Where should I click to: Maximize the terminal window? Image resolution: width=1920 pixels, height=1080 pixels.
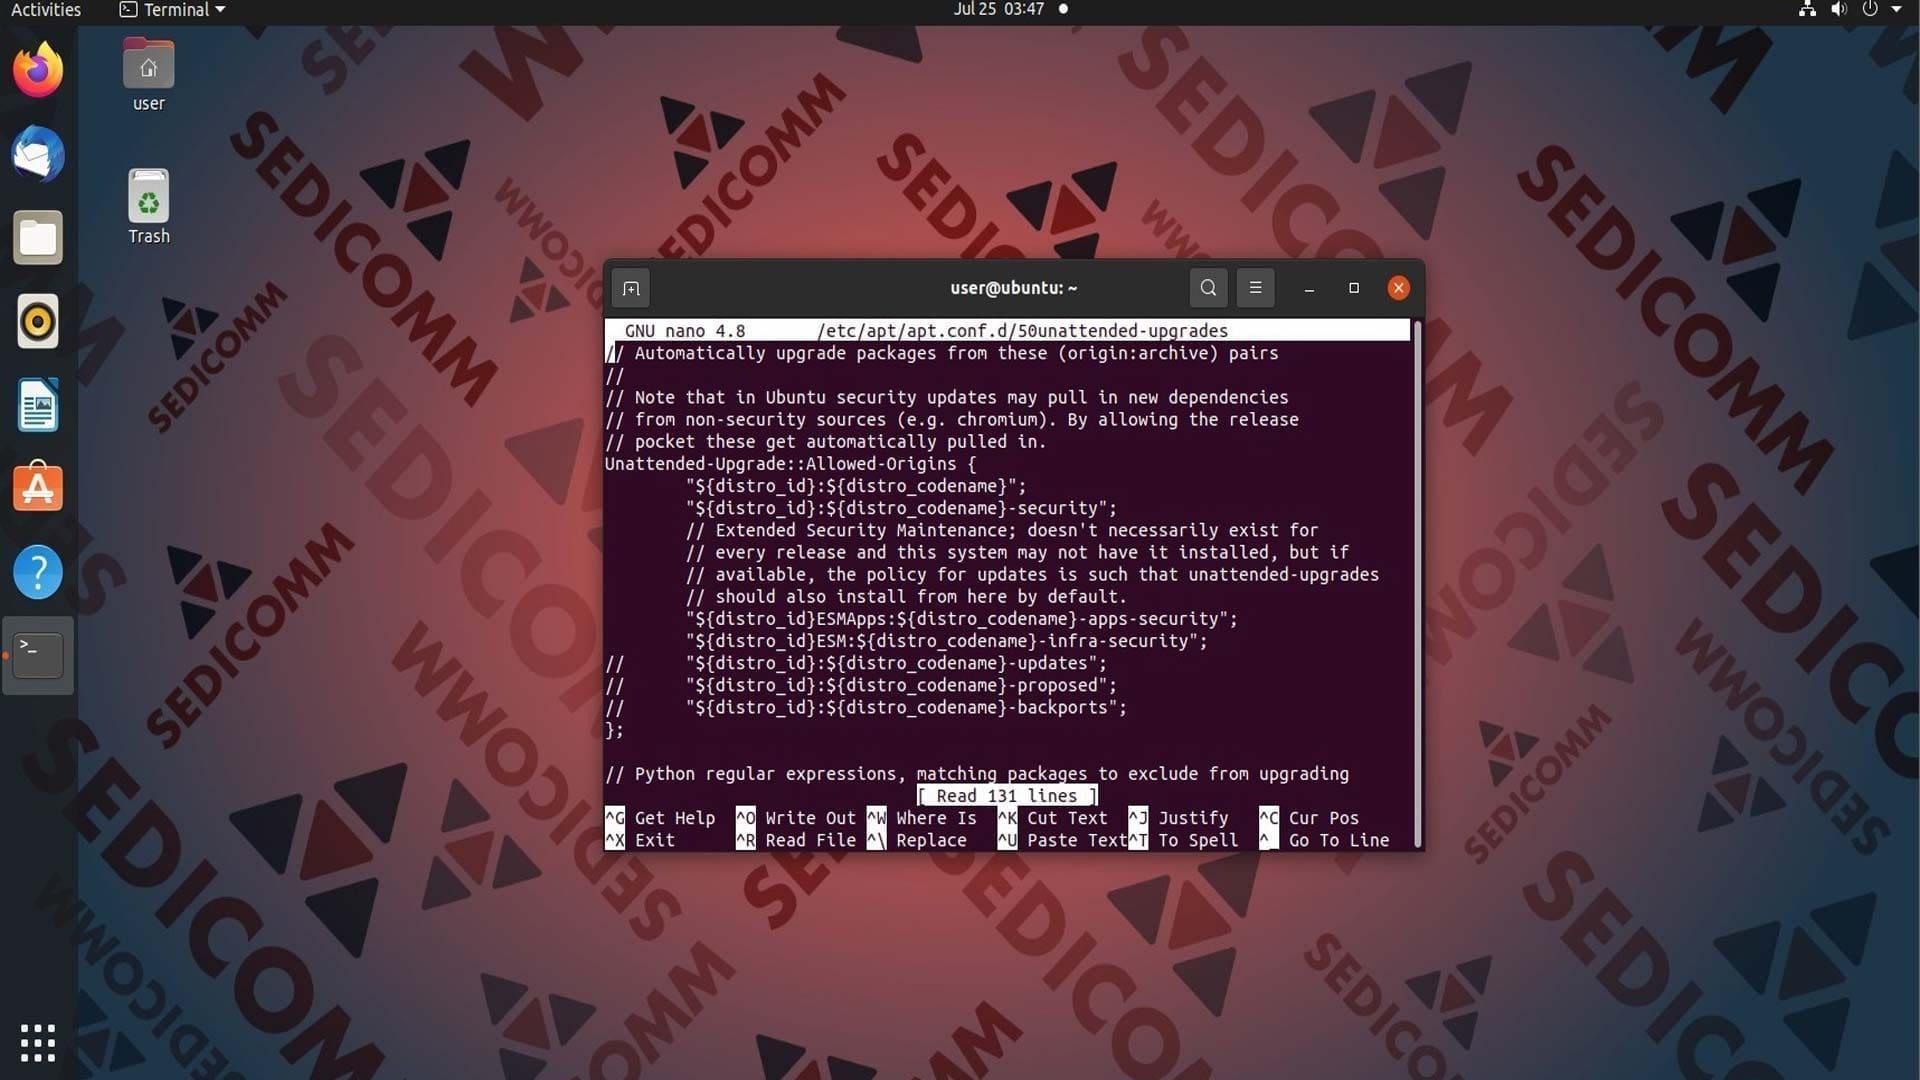click(x=1354, y=288)
